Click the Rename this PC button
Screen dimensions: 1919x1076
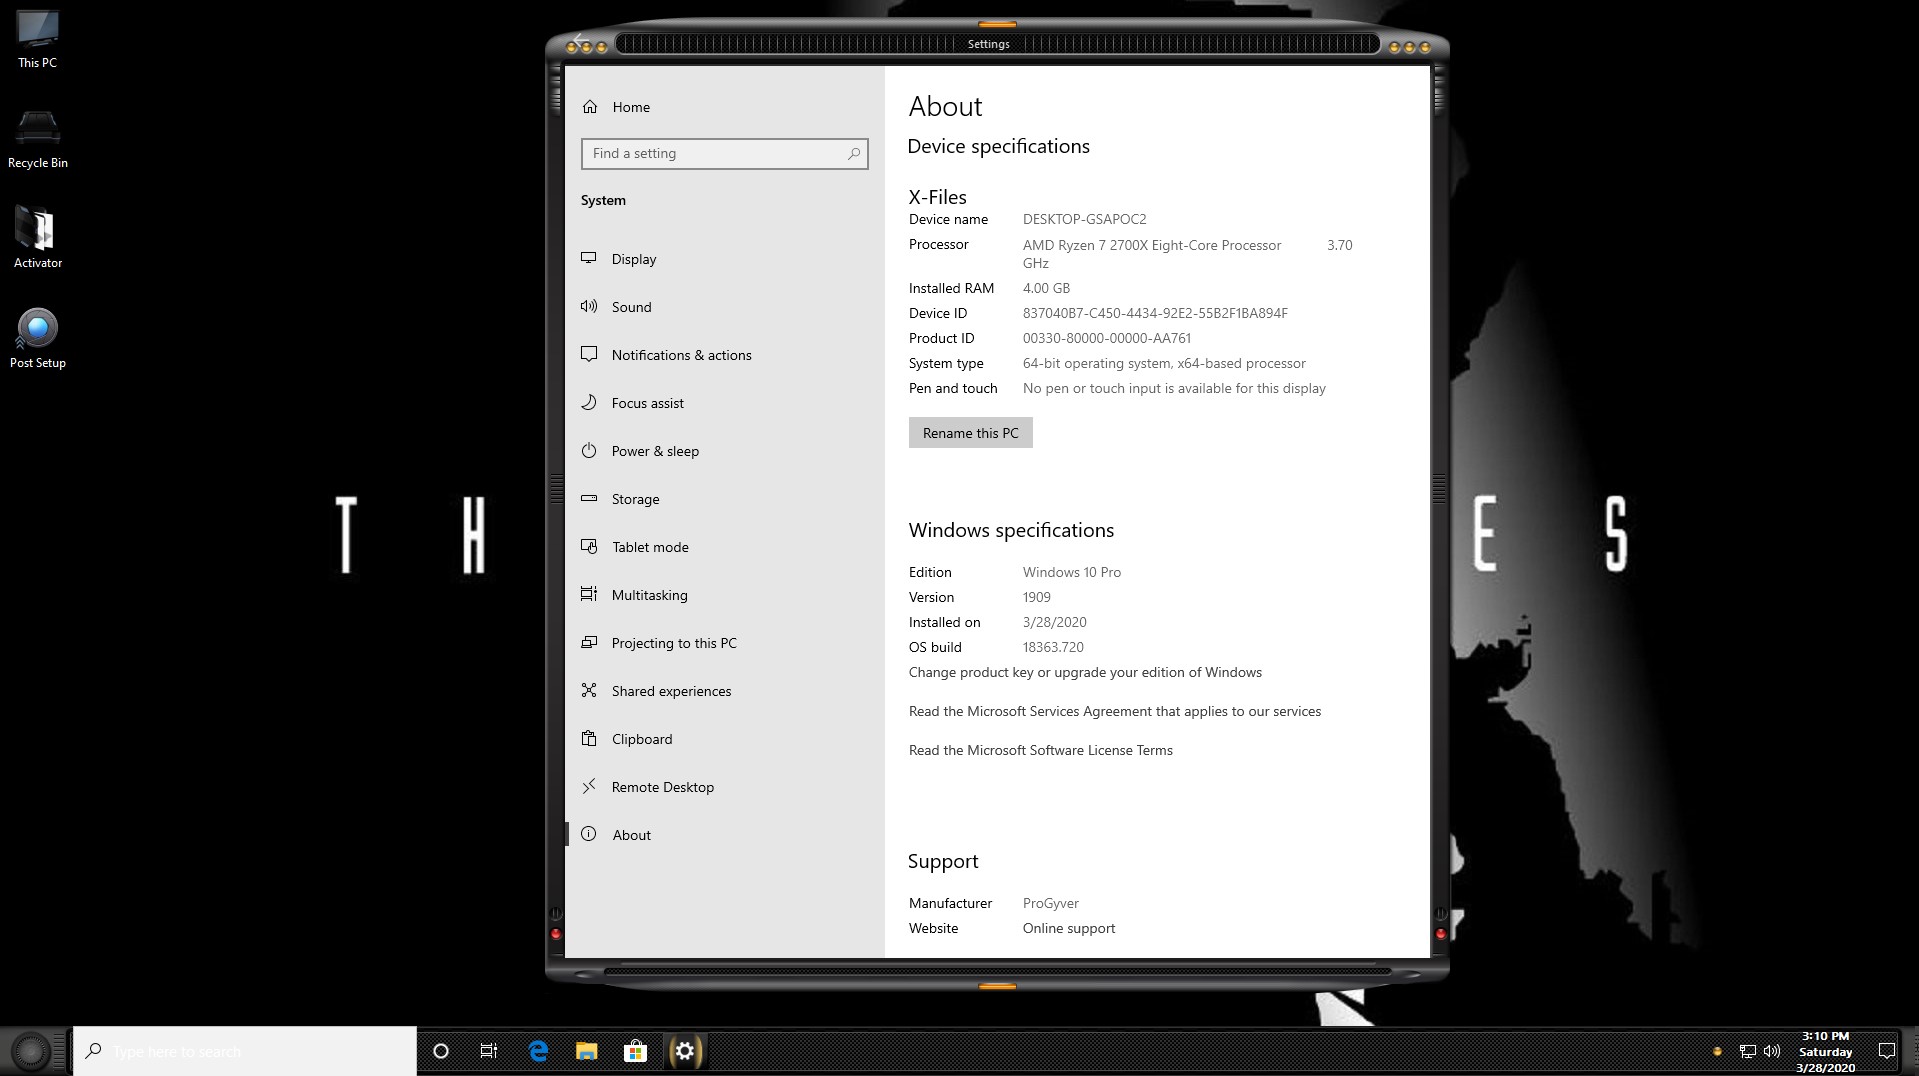point(970,433)
